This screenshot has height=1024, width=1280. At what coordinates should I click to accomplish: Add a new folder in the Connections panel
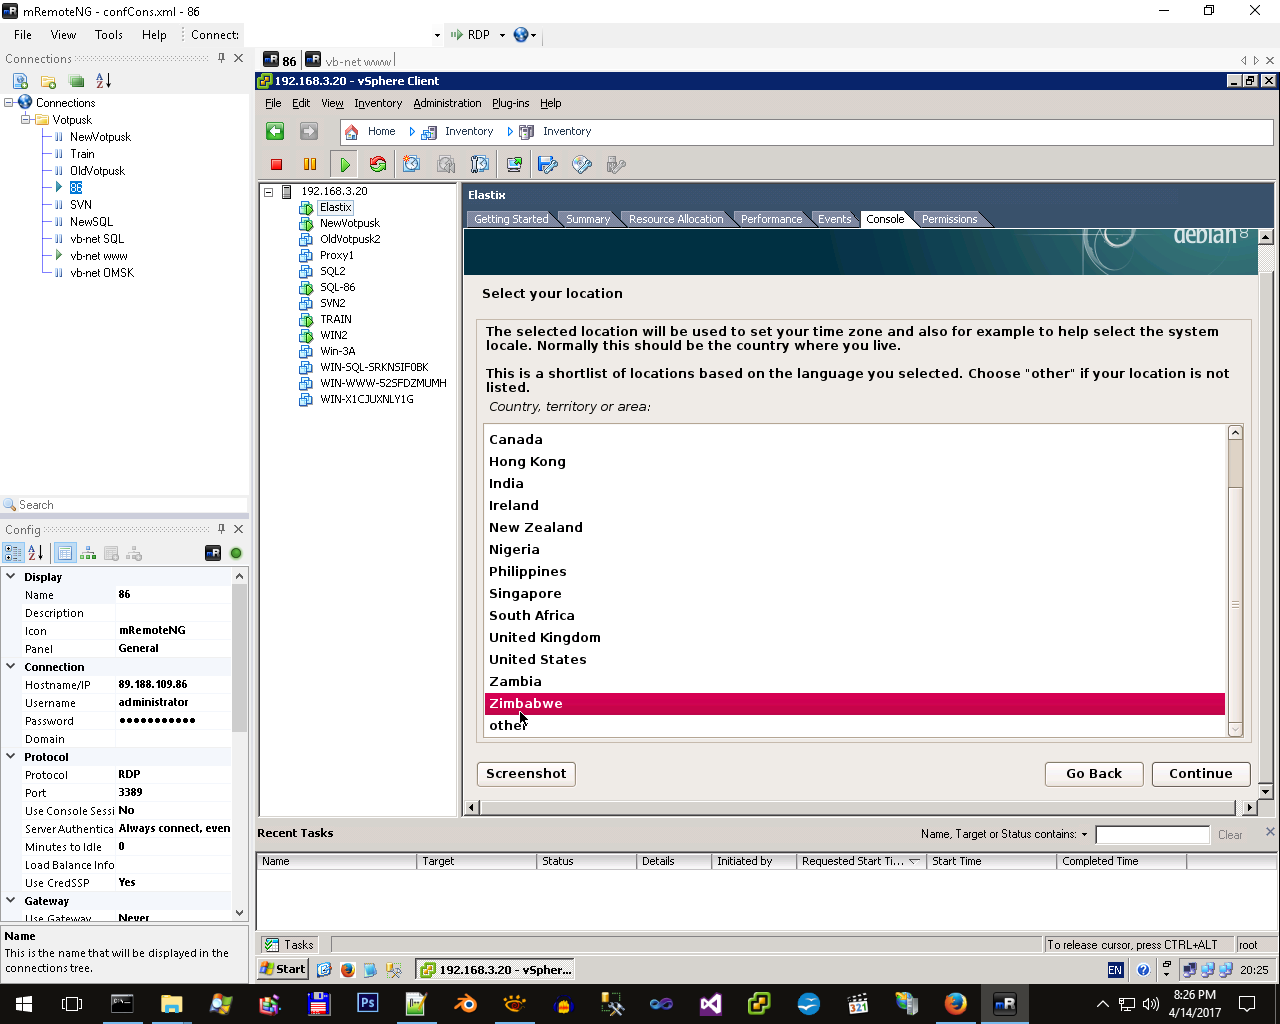[48, 81]
